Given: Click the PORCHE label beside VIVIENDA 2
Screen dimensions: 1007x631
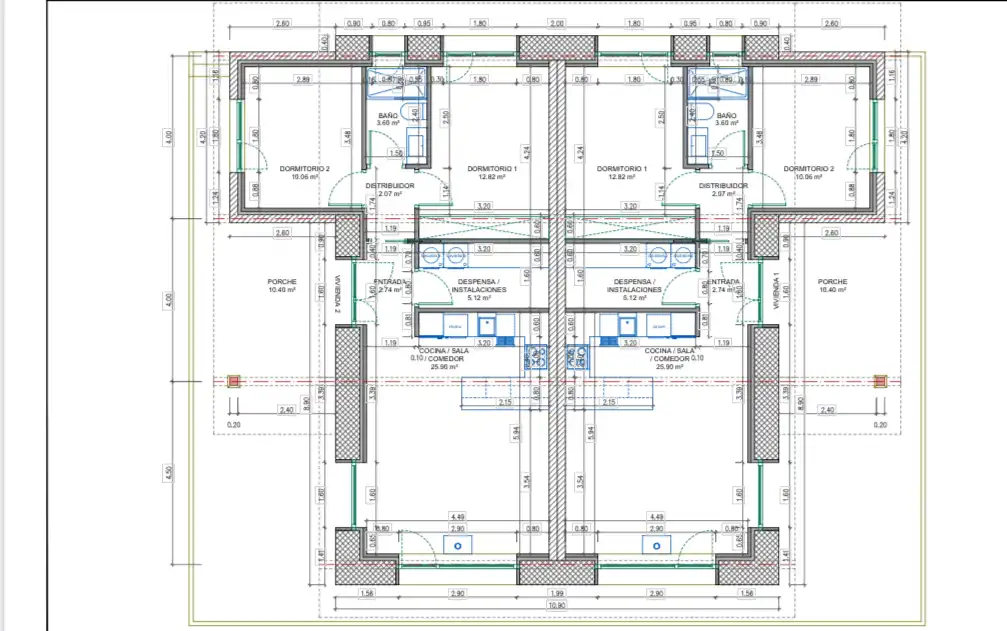Looking at the screenshot, I should [x=282, y=282].
